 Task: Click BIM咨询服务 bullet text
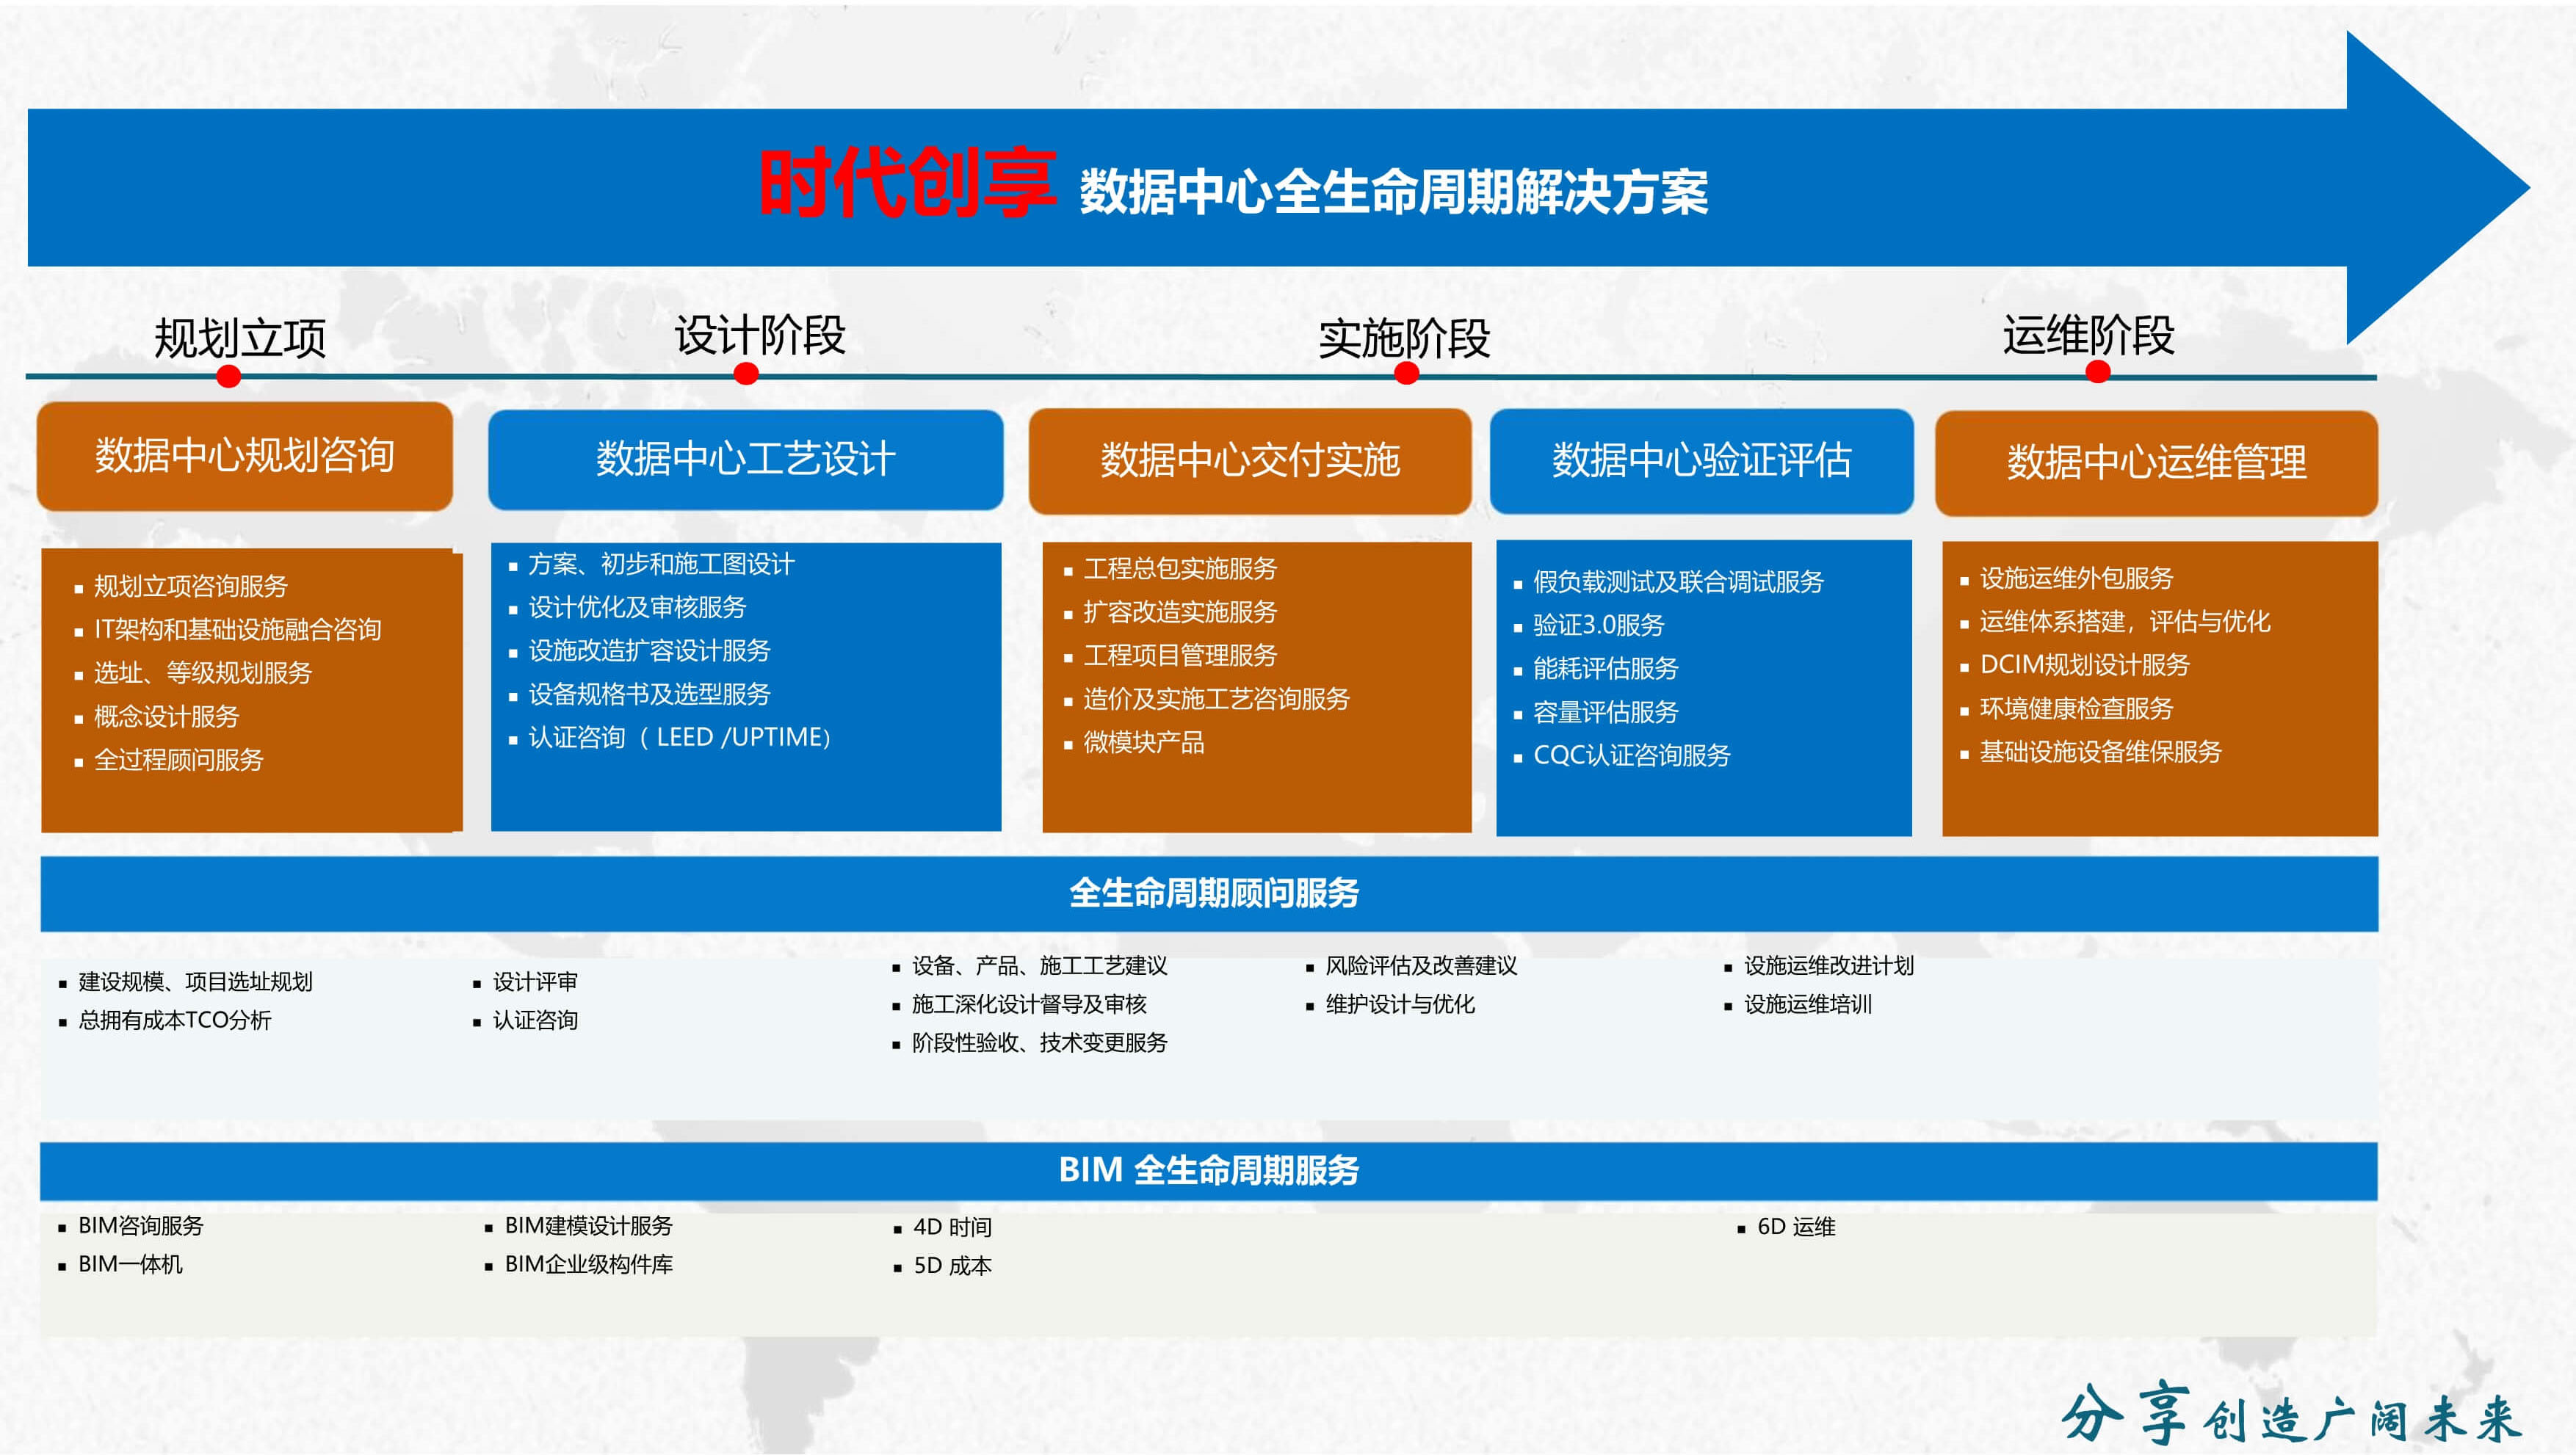pos(140,1226)
